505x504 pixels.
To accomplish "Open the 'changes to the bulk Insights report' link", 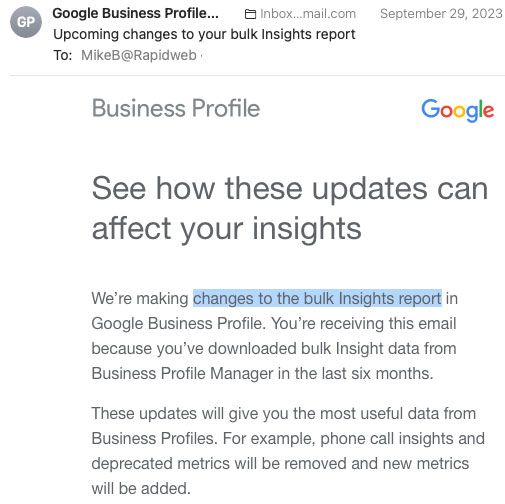I will pos(317,298).
